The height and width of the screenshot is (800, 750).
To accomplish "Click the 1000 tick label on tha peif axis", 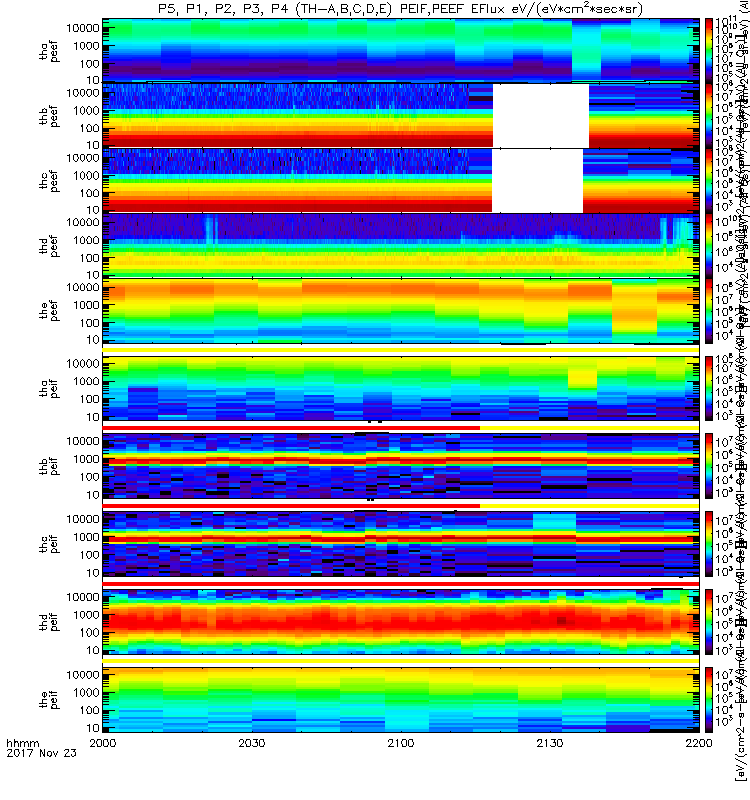I will point(86,382).
